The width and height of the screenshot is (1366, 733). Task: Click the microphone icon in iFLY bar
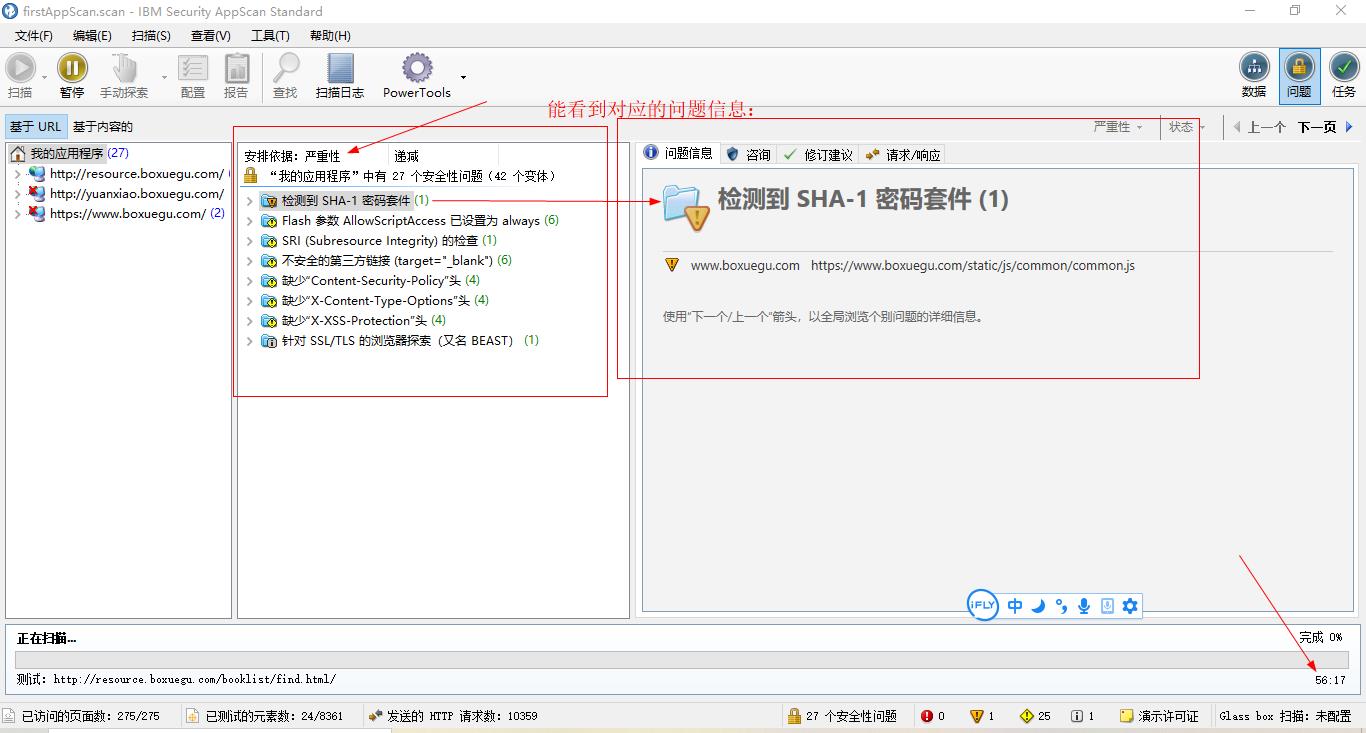coord(1084,606)
